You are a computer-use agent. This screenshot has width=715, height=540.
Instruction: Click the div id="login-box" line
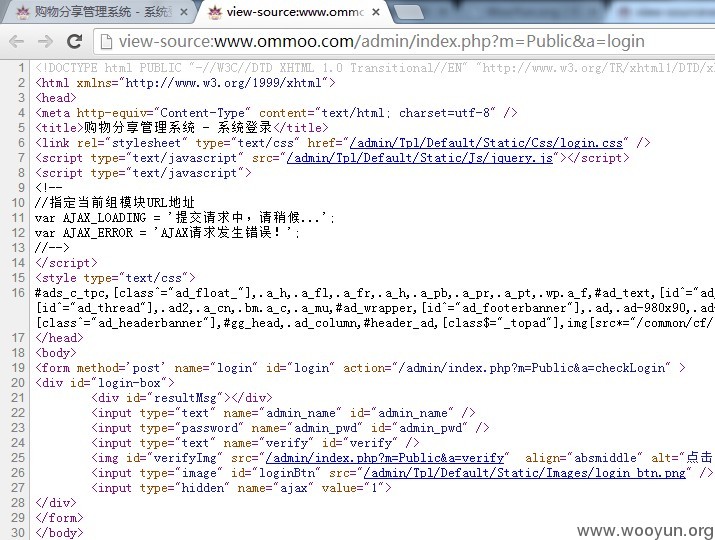coord(104,383)
